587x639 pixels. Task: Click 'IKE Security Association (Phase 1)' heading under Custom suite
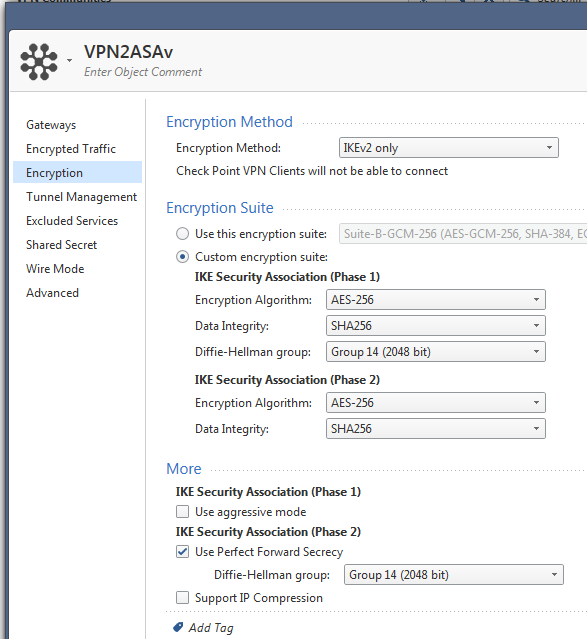[x=287, y=277]
